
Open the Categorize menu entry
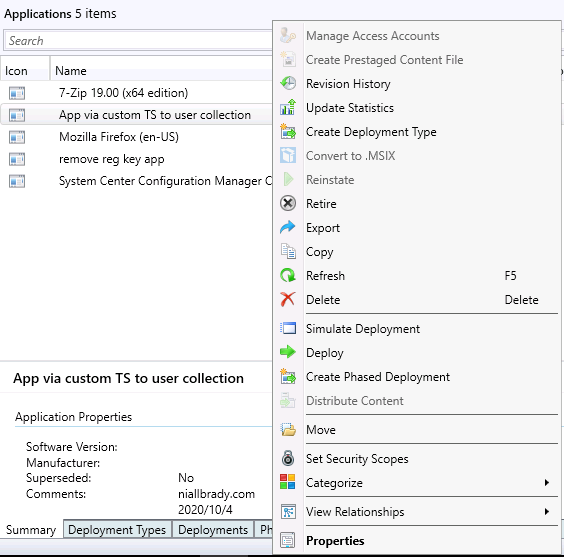[416, 482]
